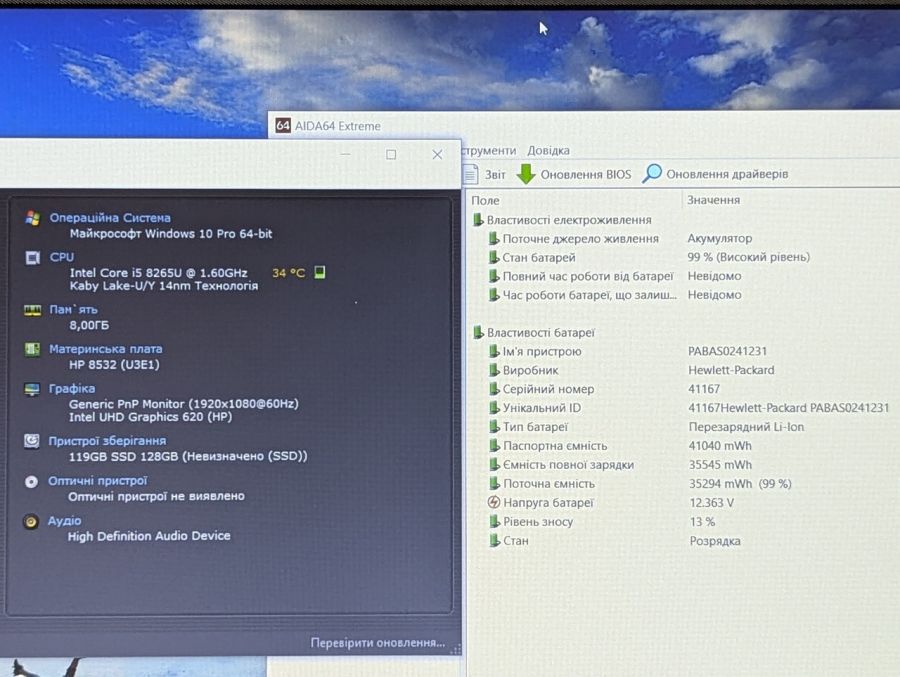The width and height of the screenshot is (900, 677).
Task: Click the icon beside Виробник row
Action: 494,370
